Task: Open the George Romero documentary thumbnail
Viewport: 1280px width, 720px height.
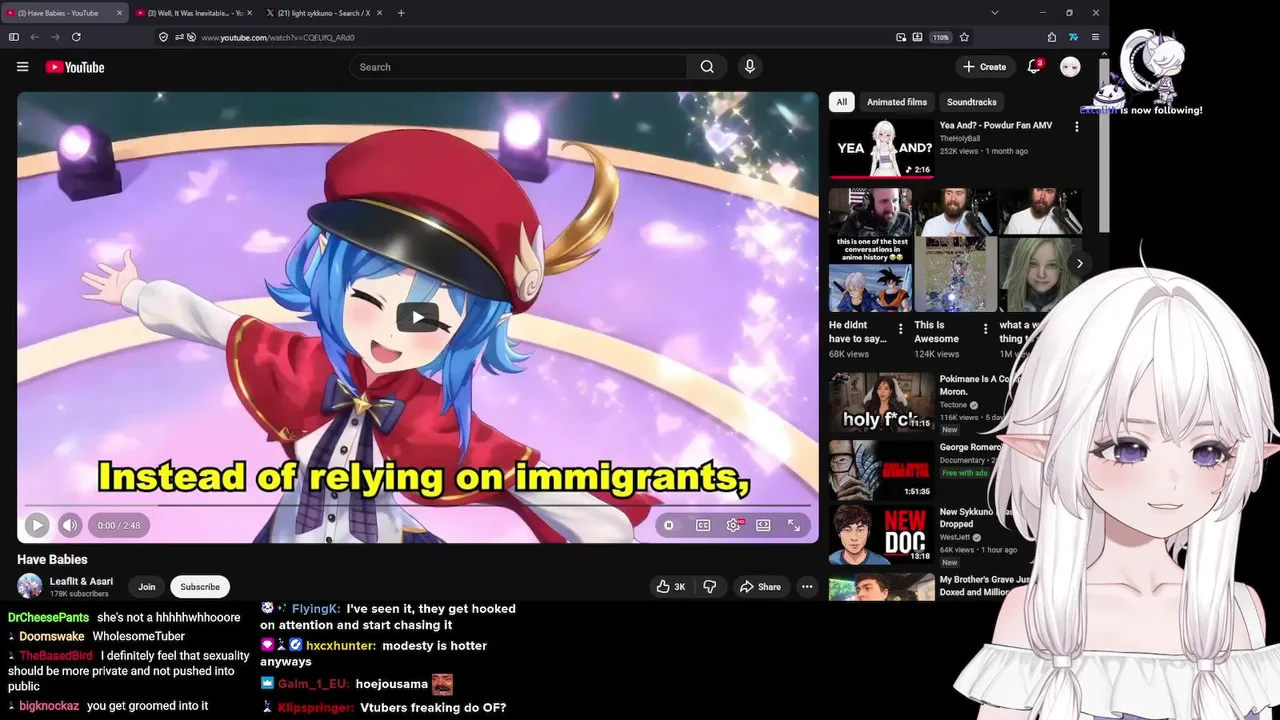Action: coord(881,469)
